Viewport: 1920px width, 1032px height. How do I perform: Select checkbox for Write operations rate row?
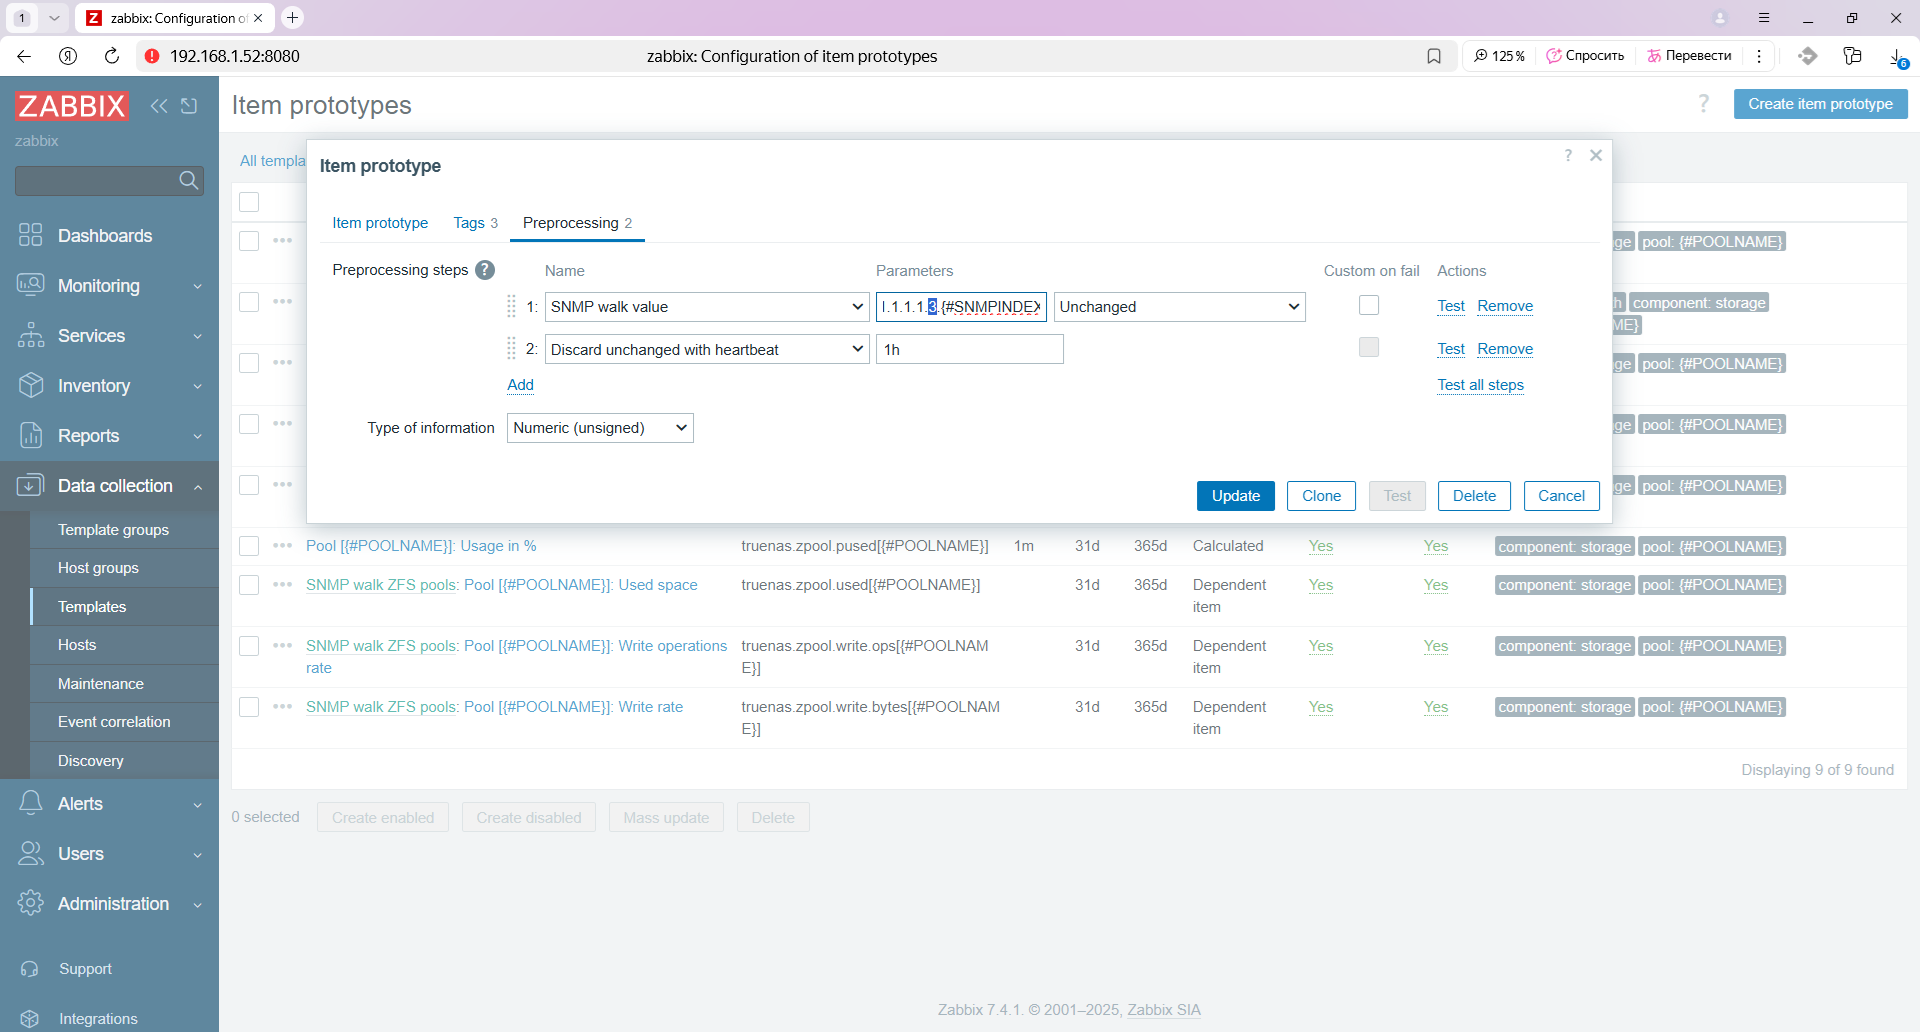(249, 646)
